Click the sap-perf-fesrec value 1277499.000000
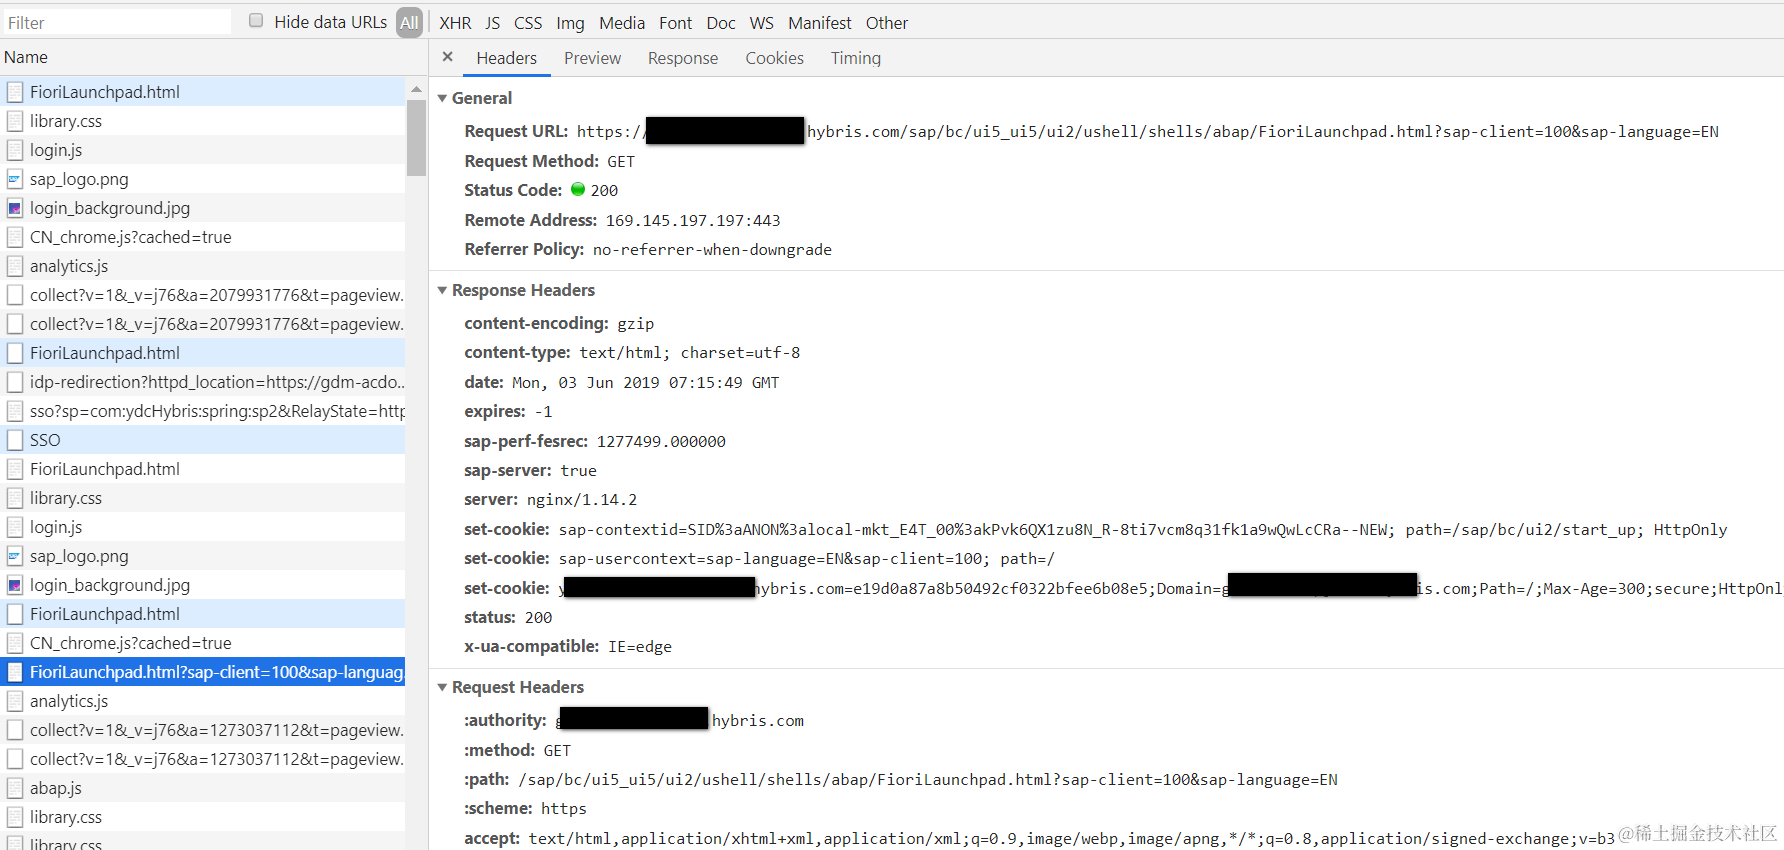The width and height of the screenshot is (1784, 850). 661,442
